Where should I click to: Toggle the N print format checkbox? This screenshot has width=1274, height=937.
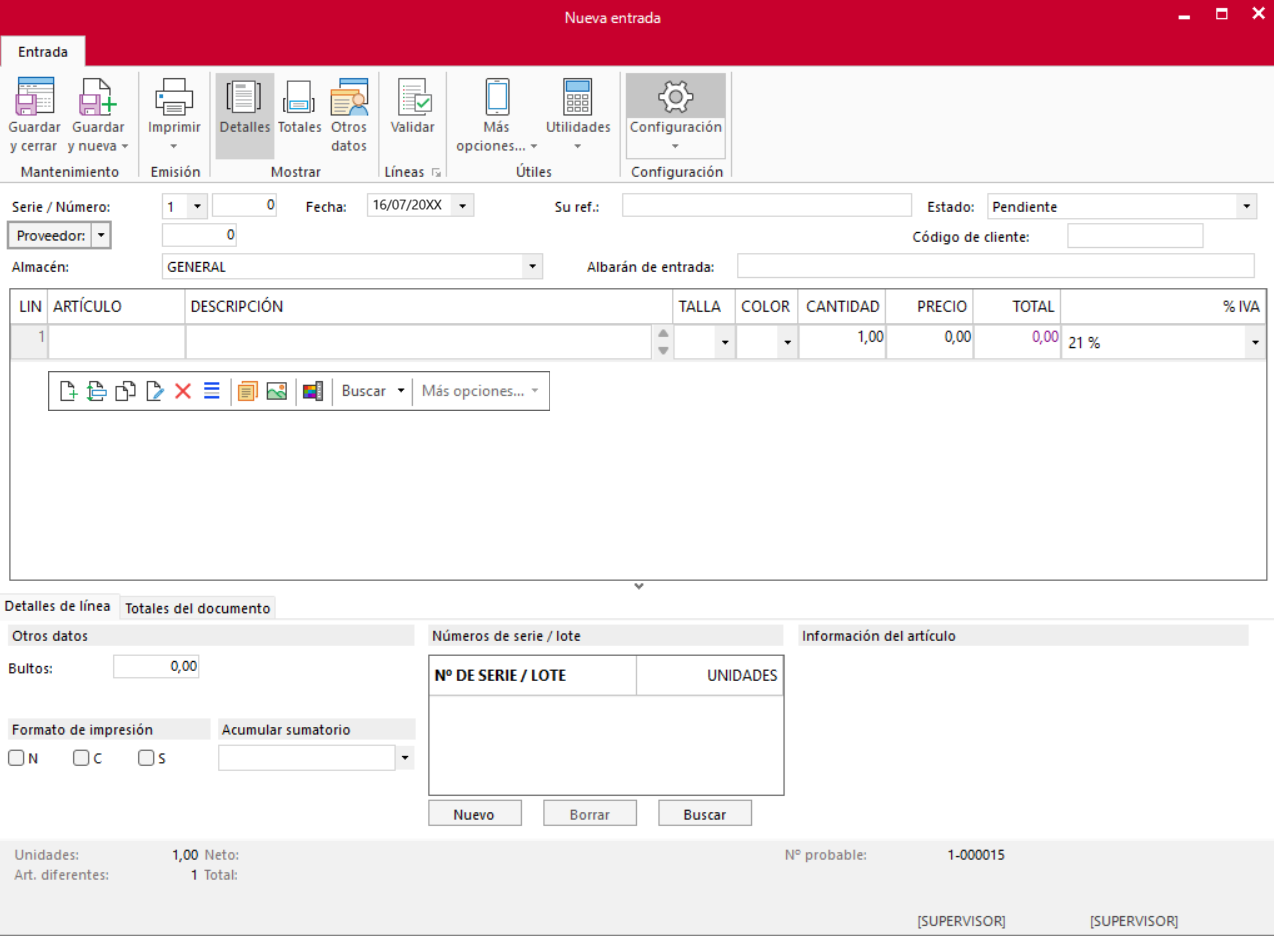pos(16,758)
